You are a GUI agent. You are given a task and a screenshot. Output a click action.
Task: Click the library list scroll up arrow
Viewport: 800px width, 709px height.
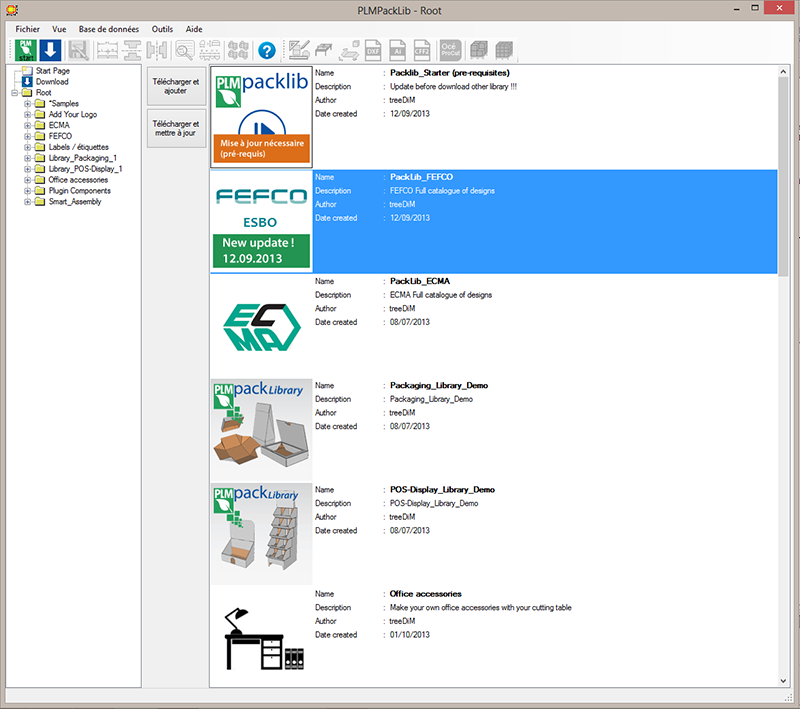[783, 72]
